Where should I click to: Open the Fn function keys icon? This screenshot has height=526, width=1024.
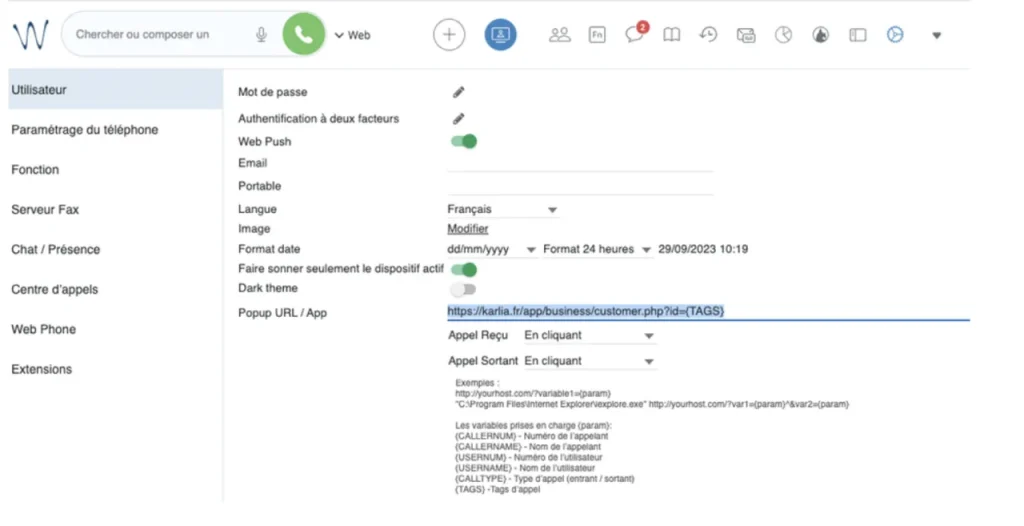click(x=597, y=35)
